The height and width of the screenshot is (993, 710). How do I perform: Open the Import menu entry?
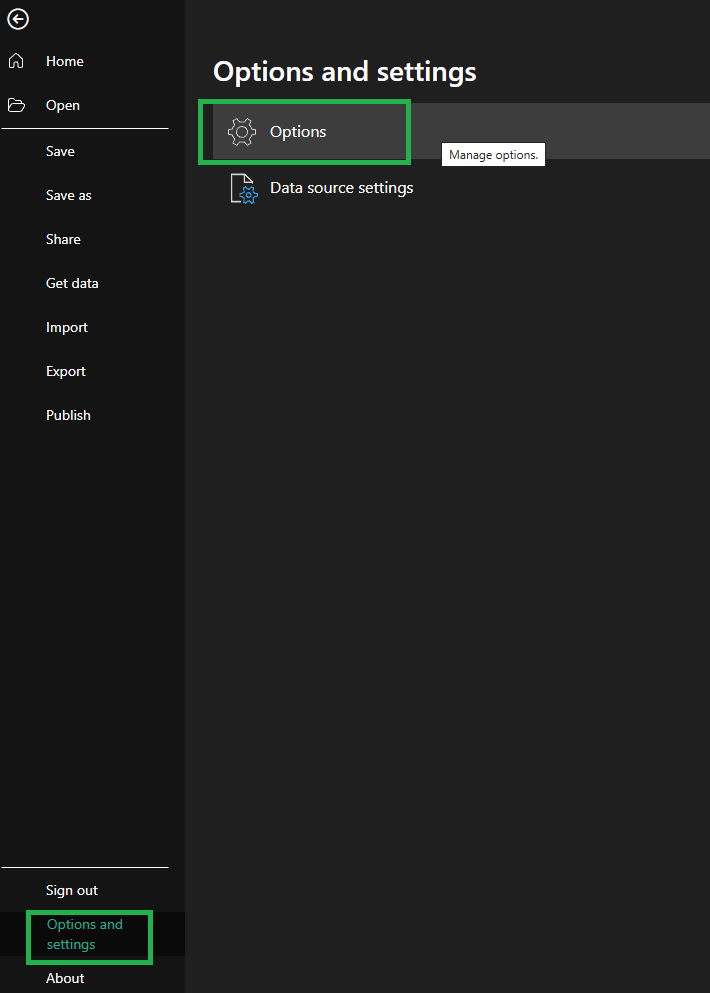click(67, 327)
